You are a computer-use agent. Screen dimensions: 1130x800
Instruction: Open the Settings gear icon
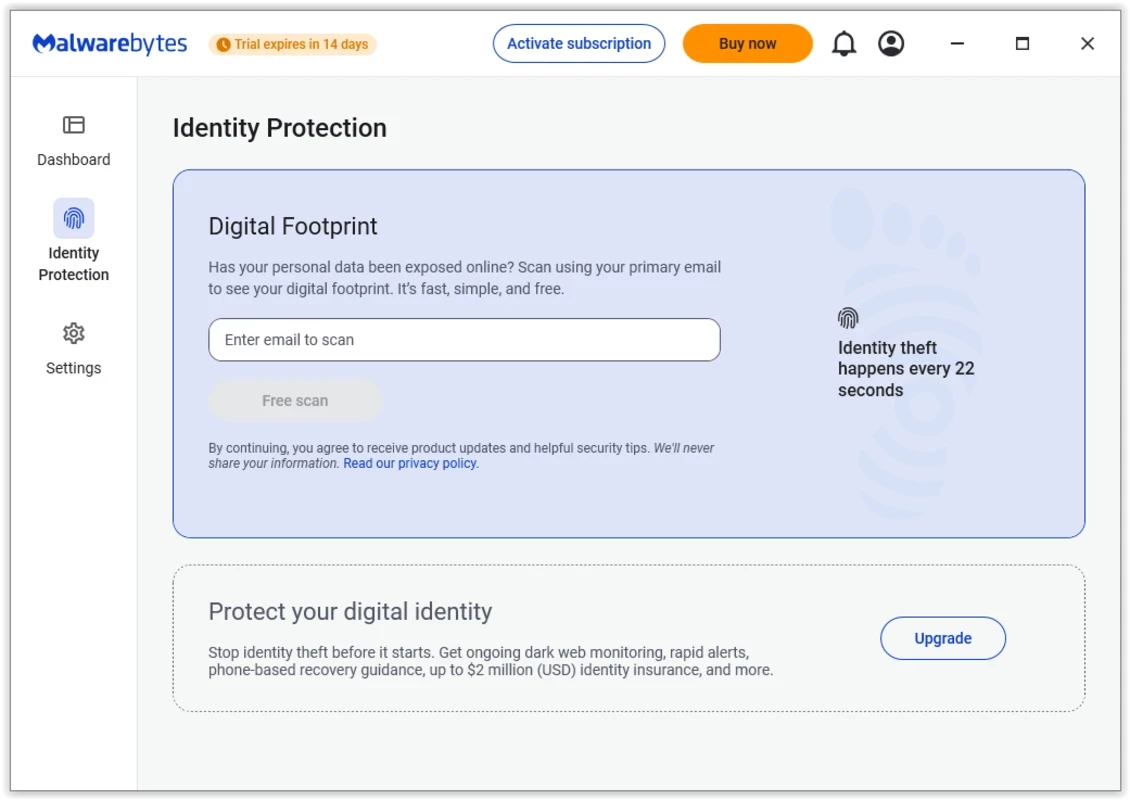(74, 333)
